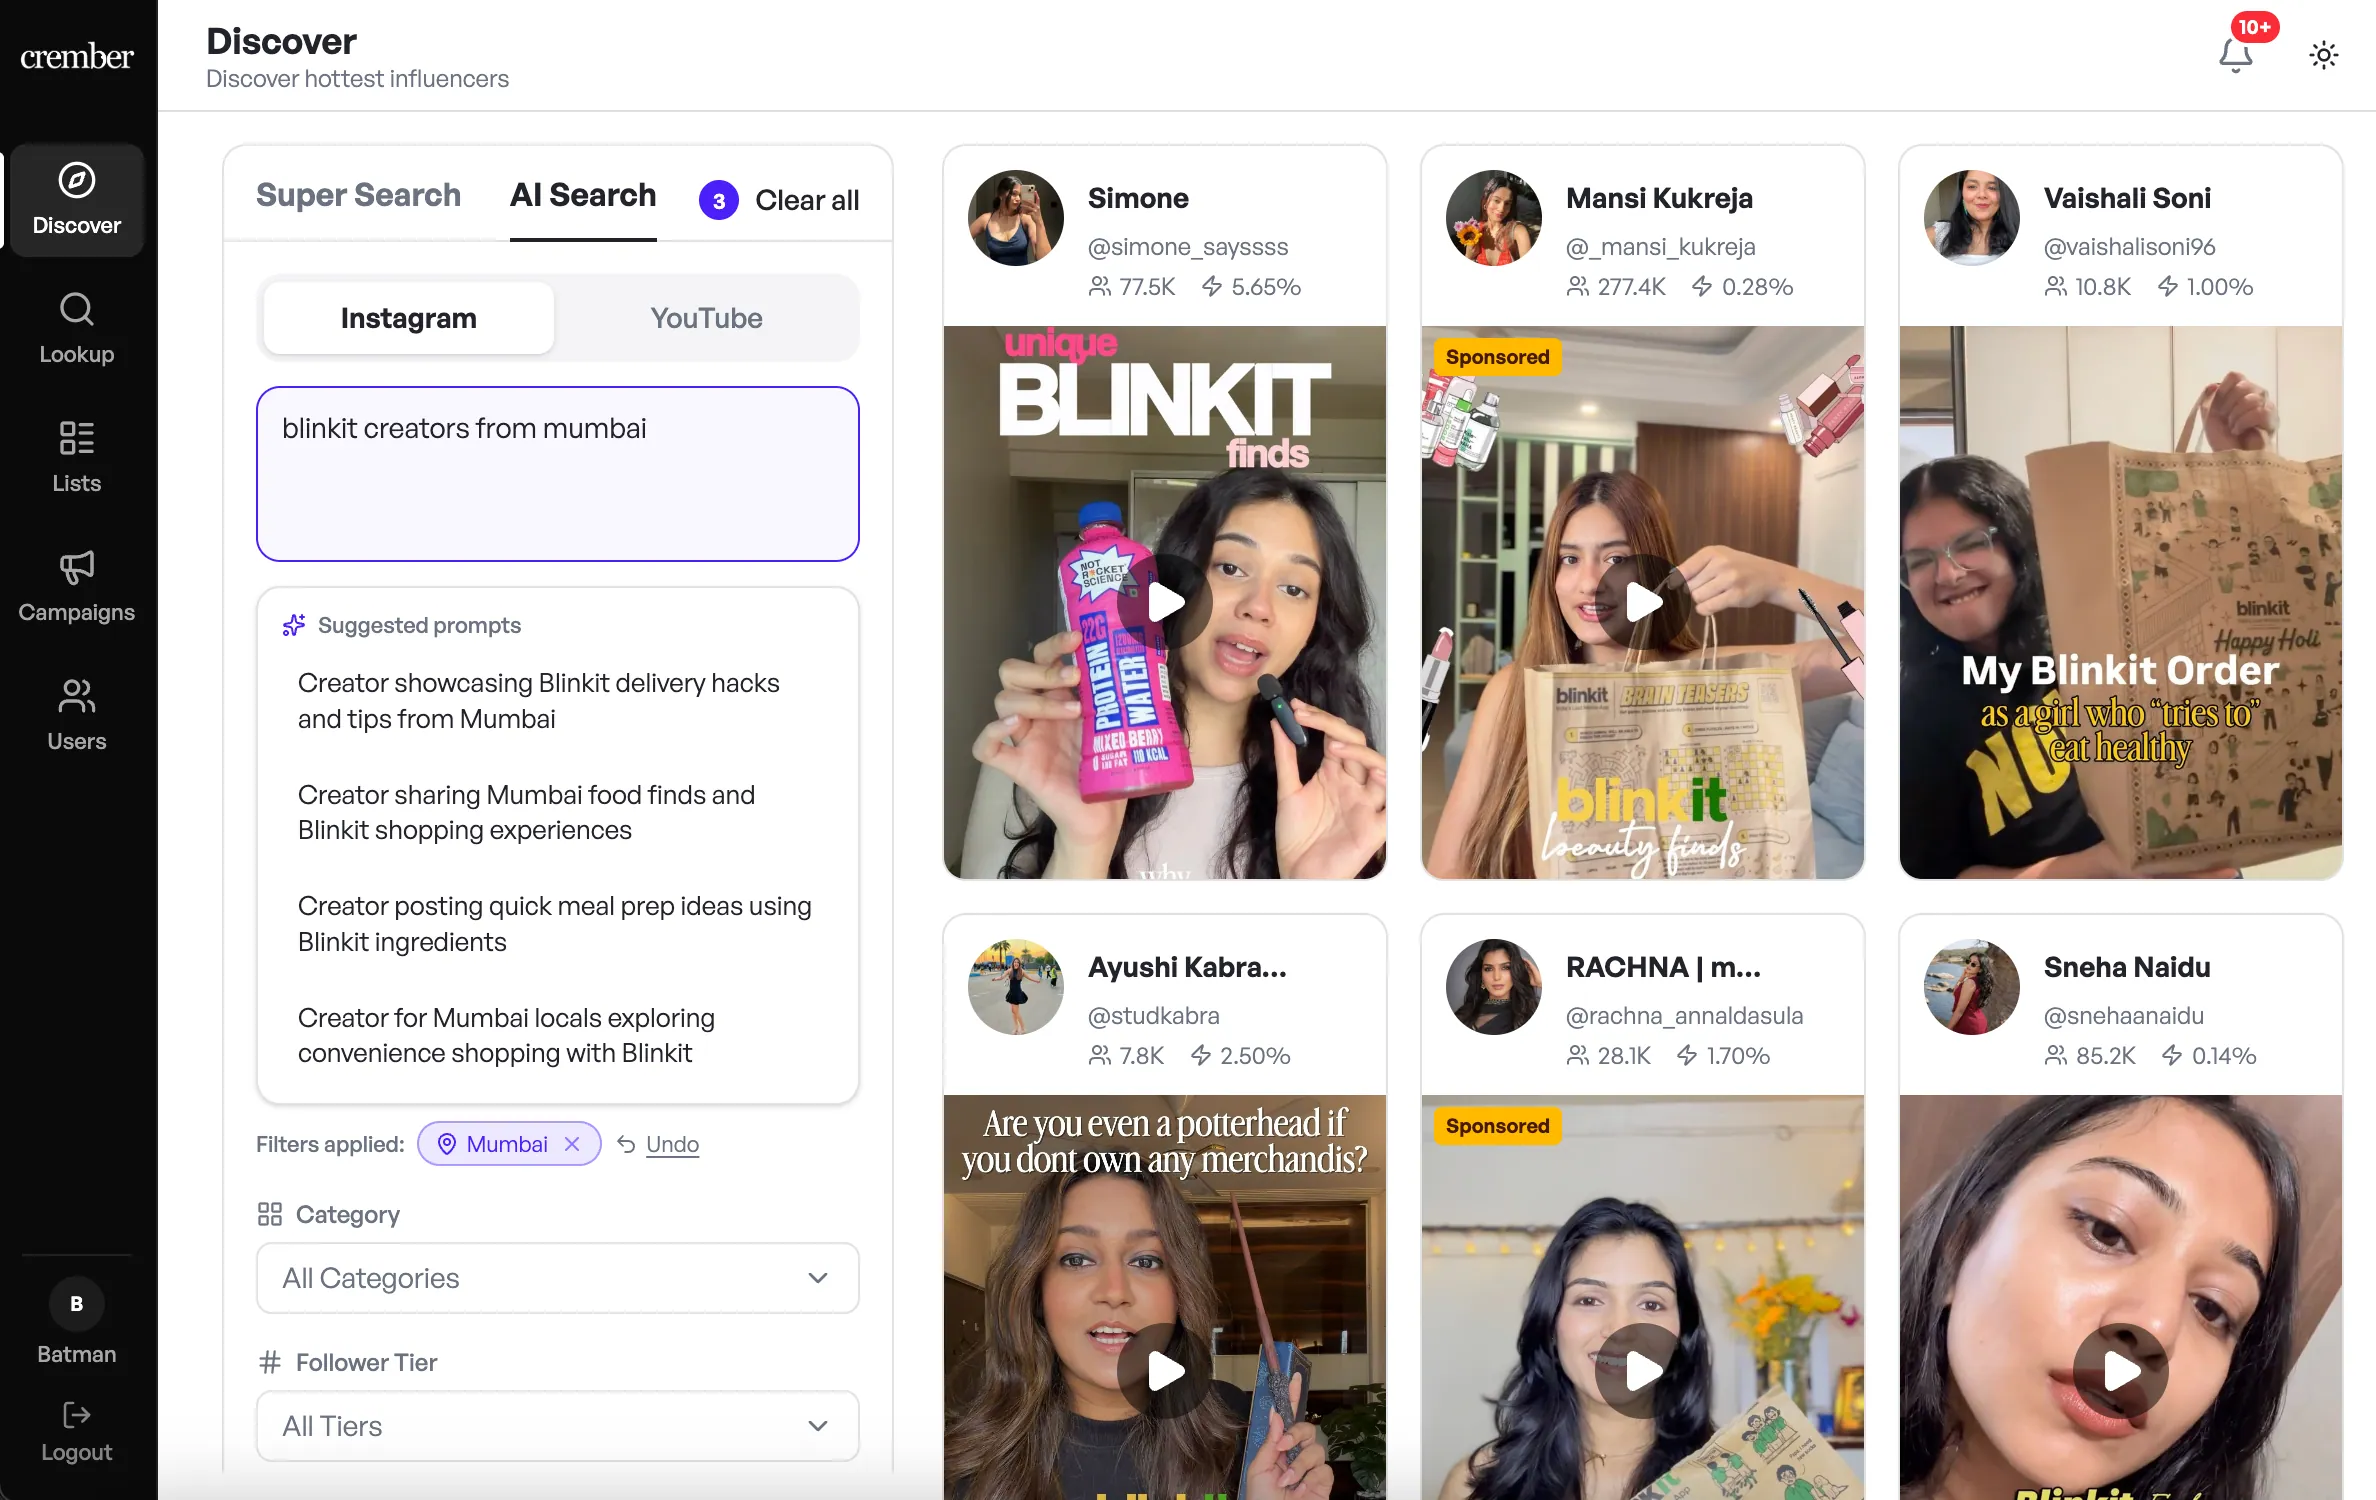
Task: Click Ayushi Kabra's avatar
Action: click(1016, 986)
